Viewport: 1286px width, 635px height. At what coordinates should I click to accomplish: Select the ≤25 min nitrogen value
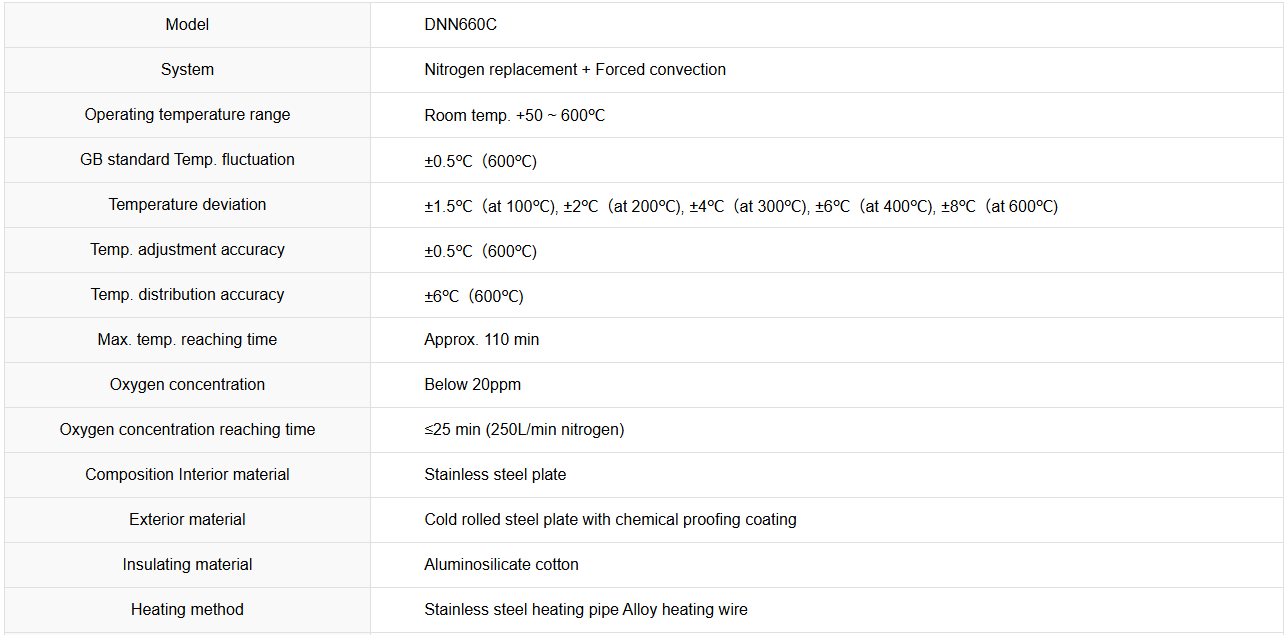(x=524, y=430)
